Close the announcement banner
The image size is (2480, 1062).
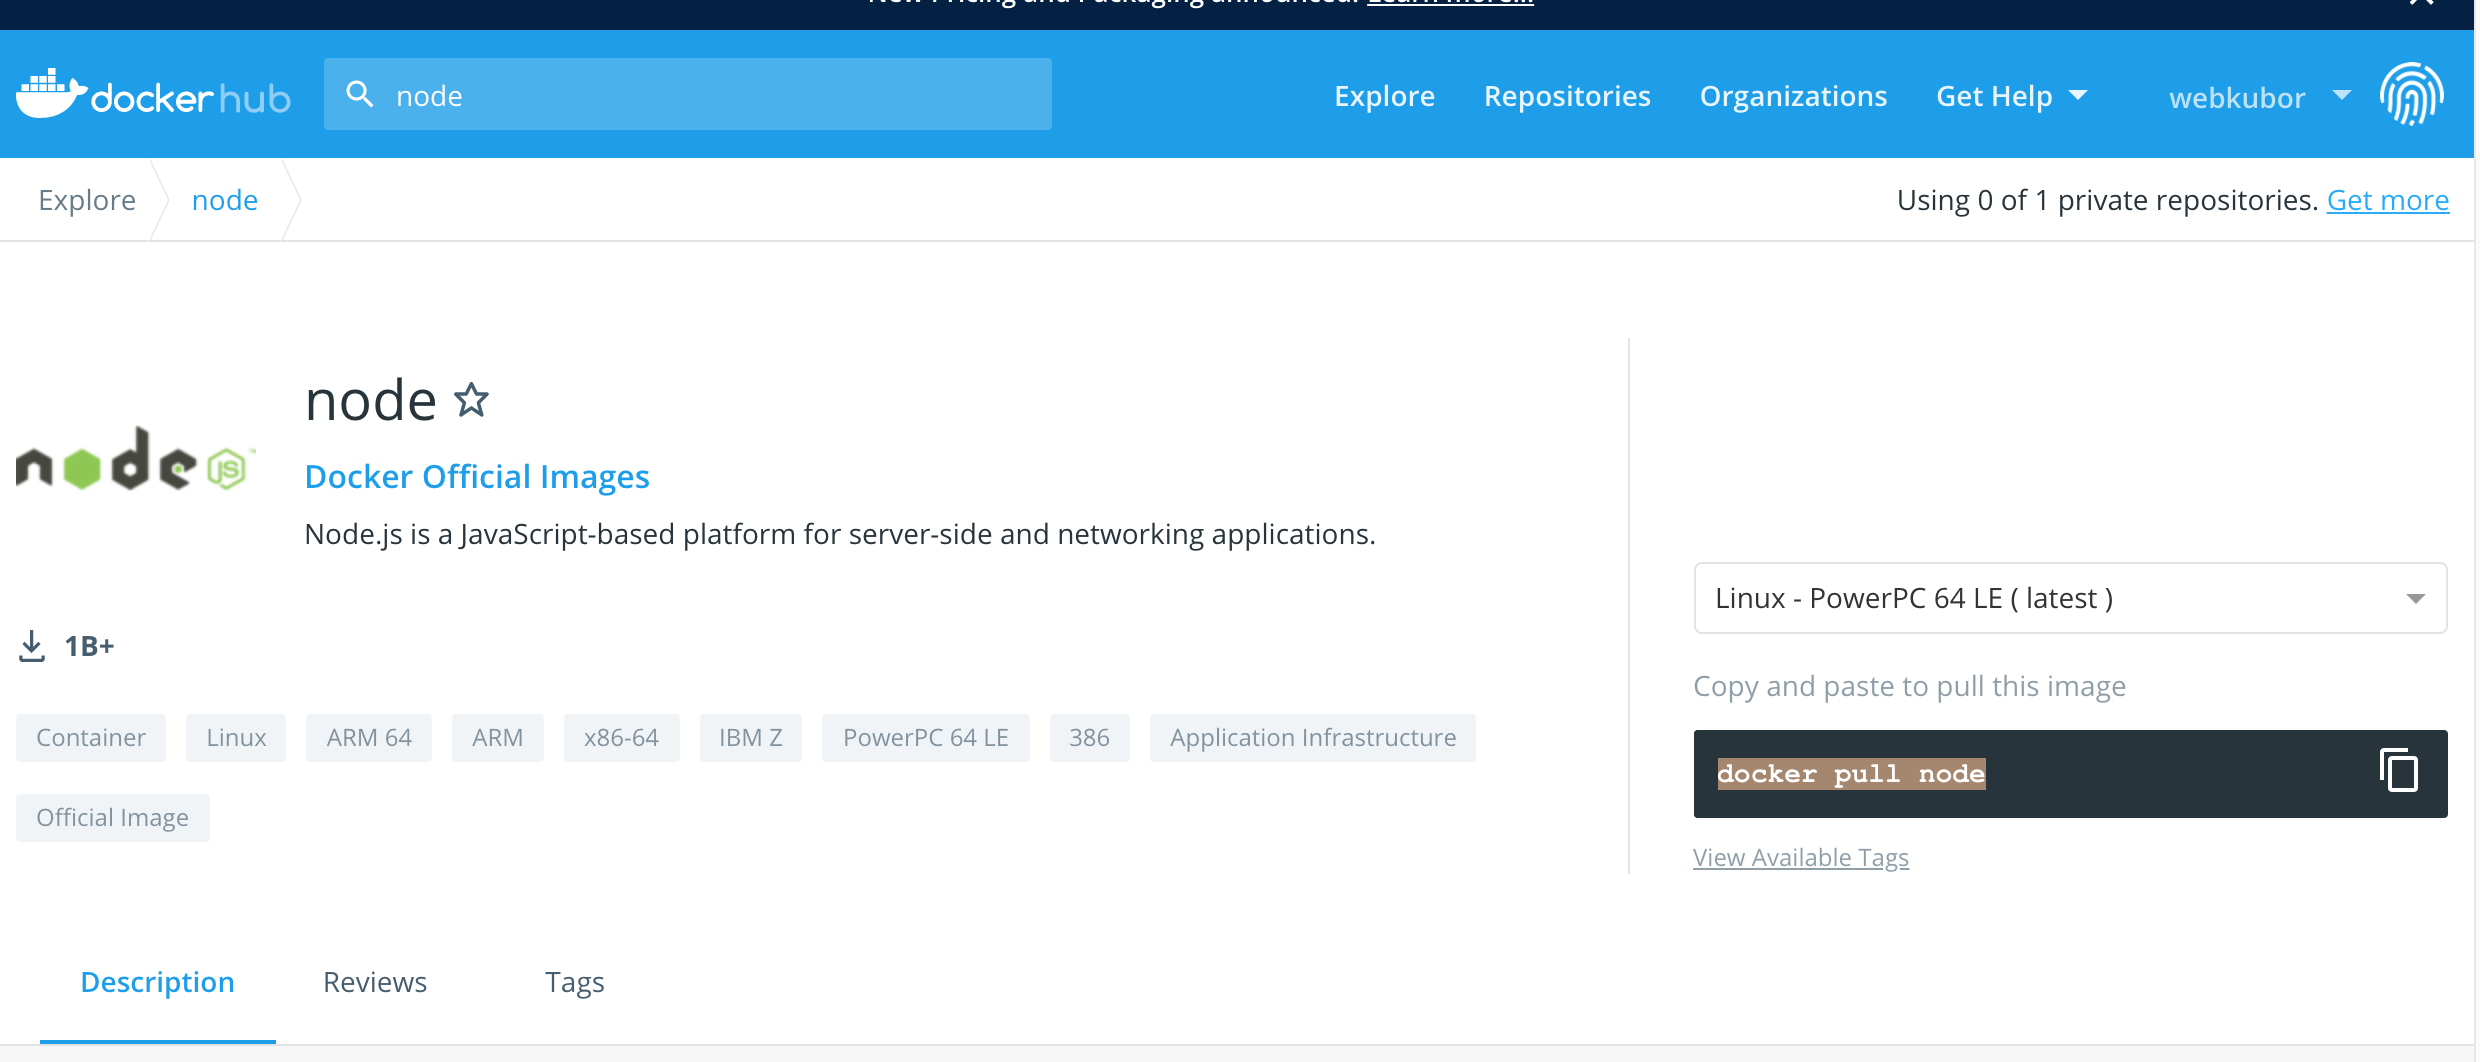(2422, 4)
